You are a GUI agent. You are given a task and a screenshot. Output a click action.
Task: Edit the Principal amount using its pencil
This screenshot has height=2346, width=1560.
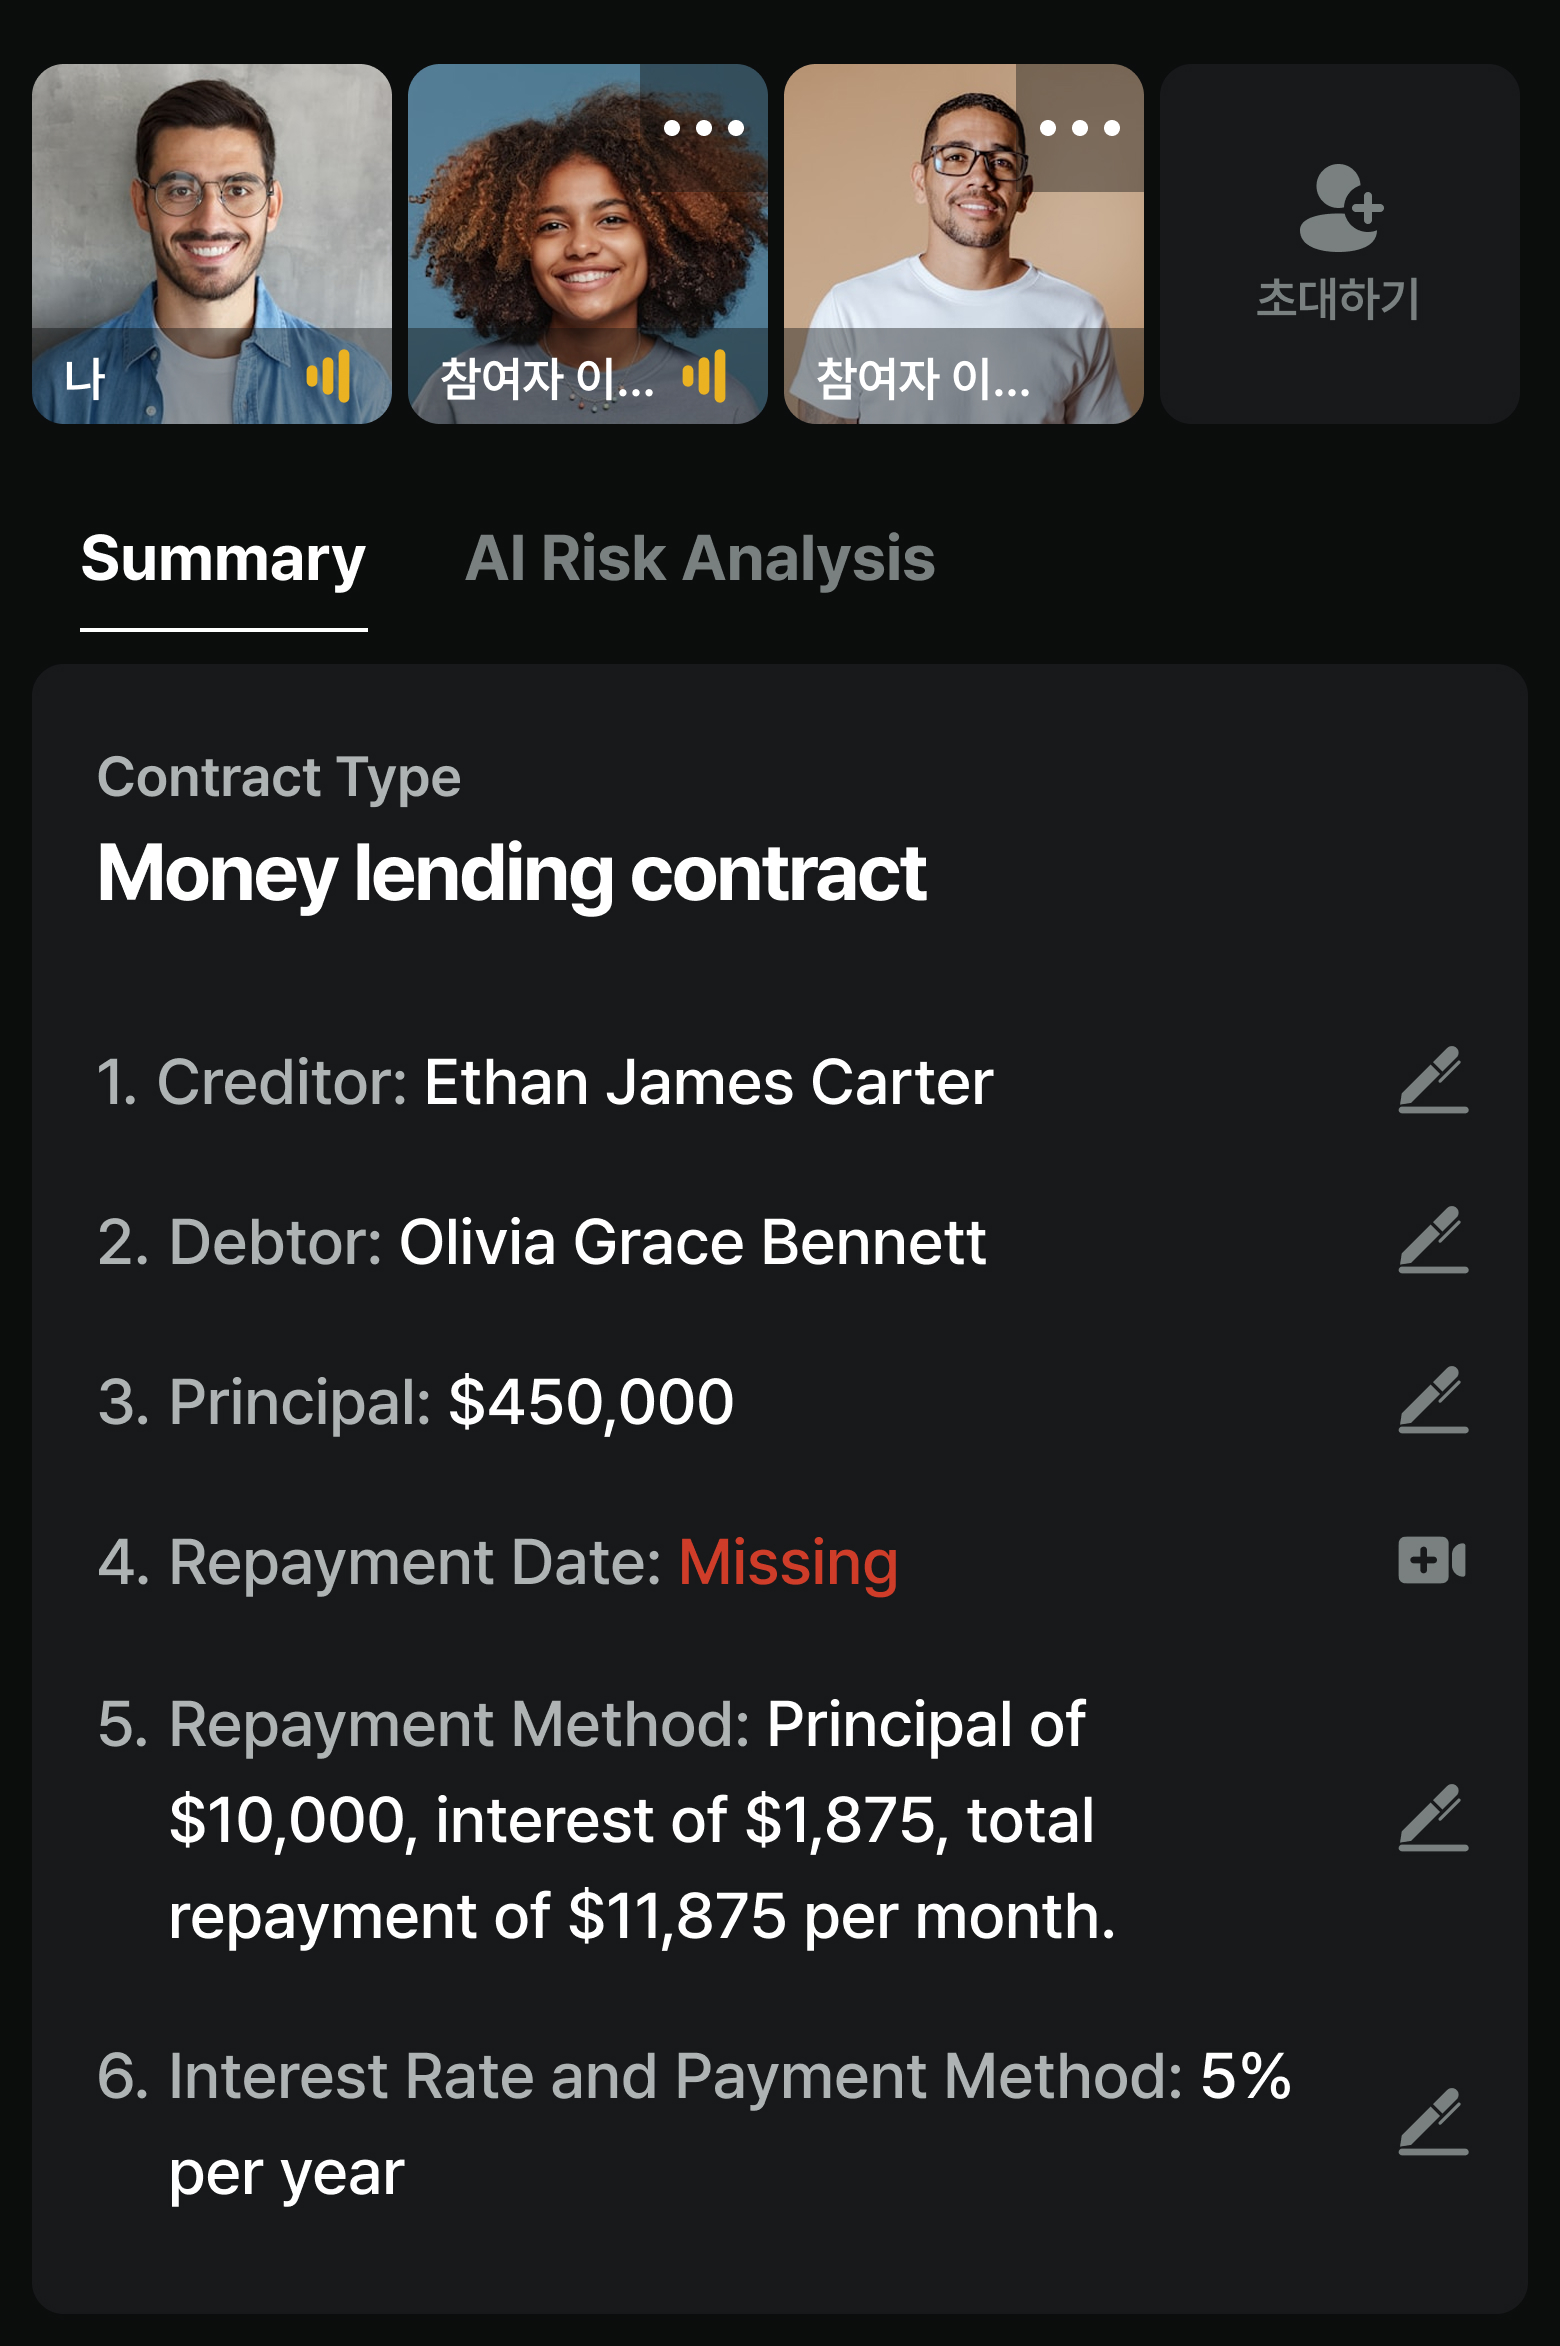[x=1433, y=1400]
